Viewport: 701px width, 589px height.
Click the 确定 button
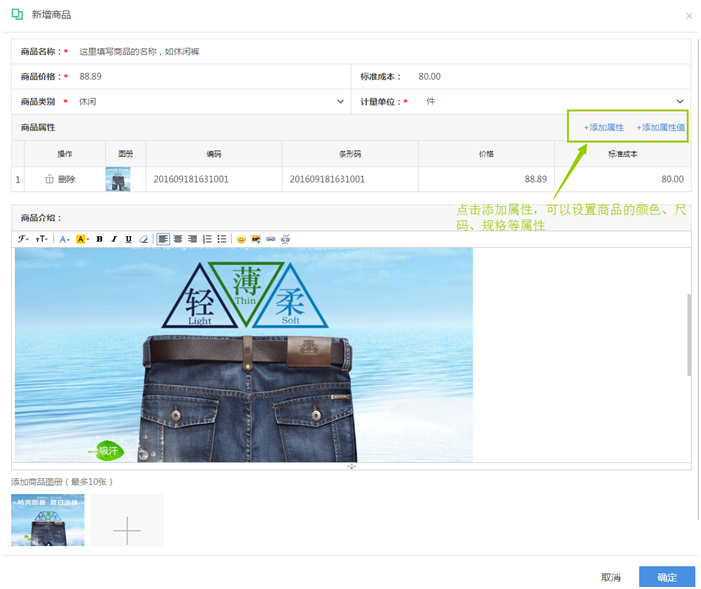tap(667, 577)
